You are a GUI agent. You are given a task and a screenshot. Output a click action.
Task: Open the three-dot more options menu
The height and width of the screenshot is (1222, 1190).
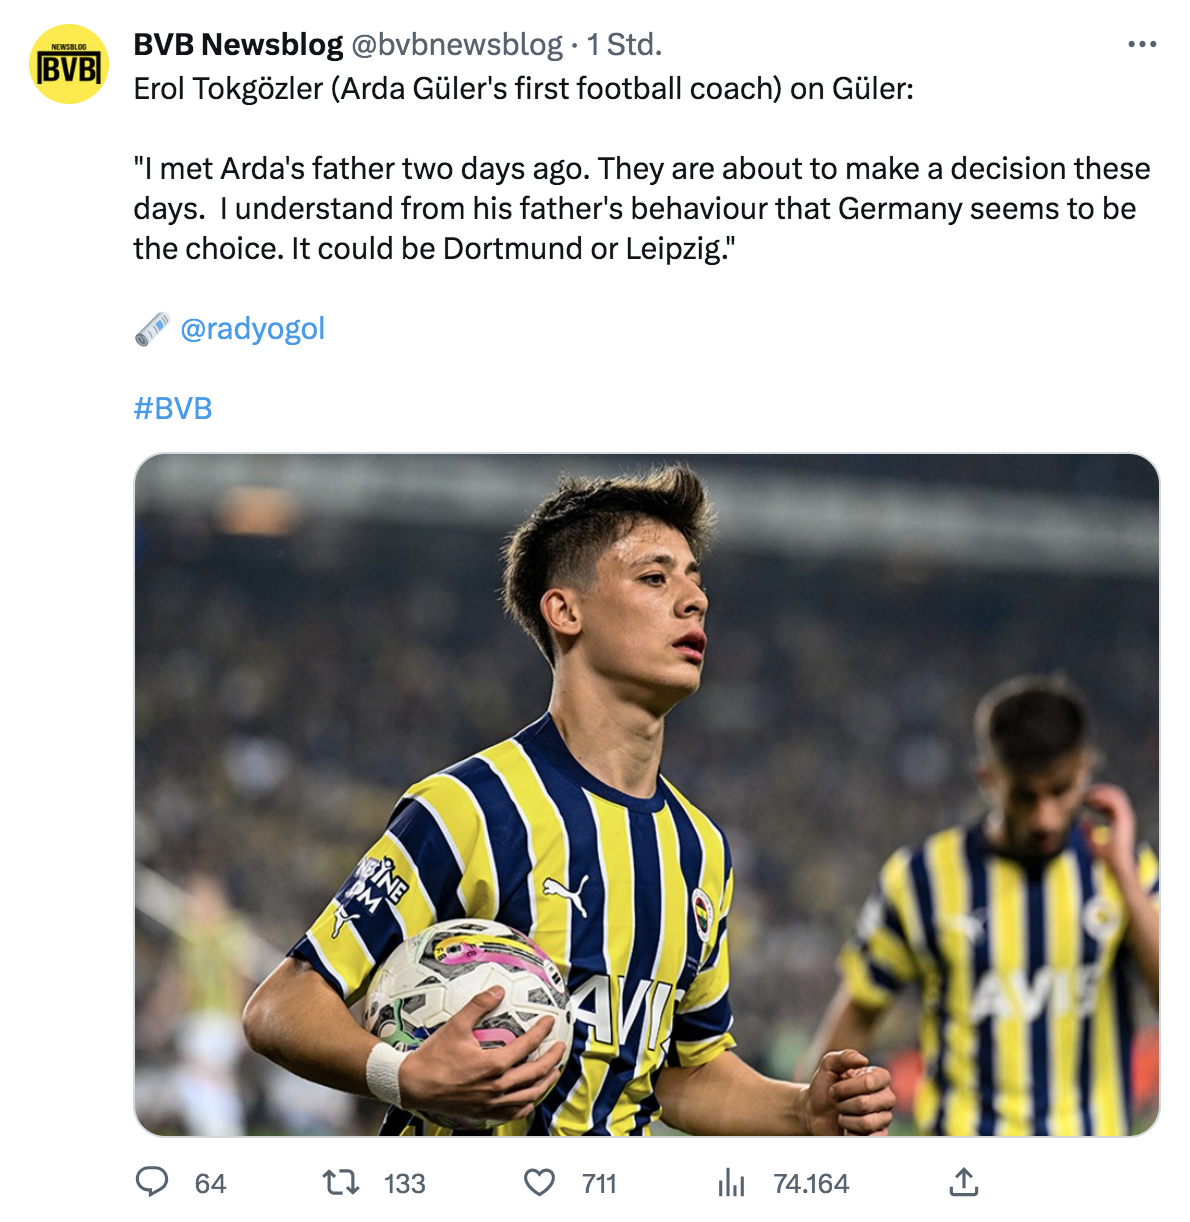[1141, 44]
